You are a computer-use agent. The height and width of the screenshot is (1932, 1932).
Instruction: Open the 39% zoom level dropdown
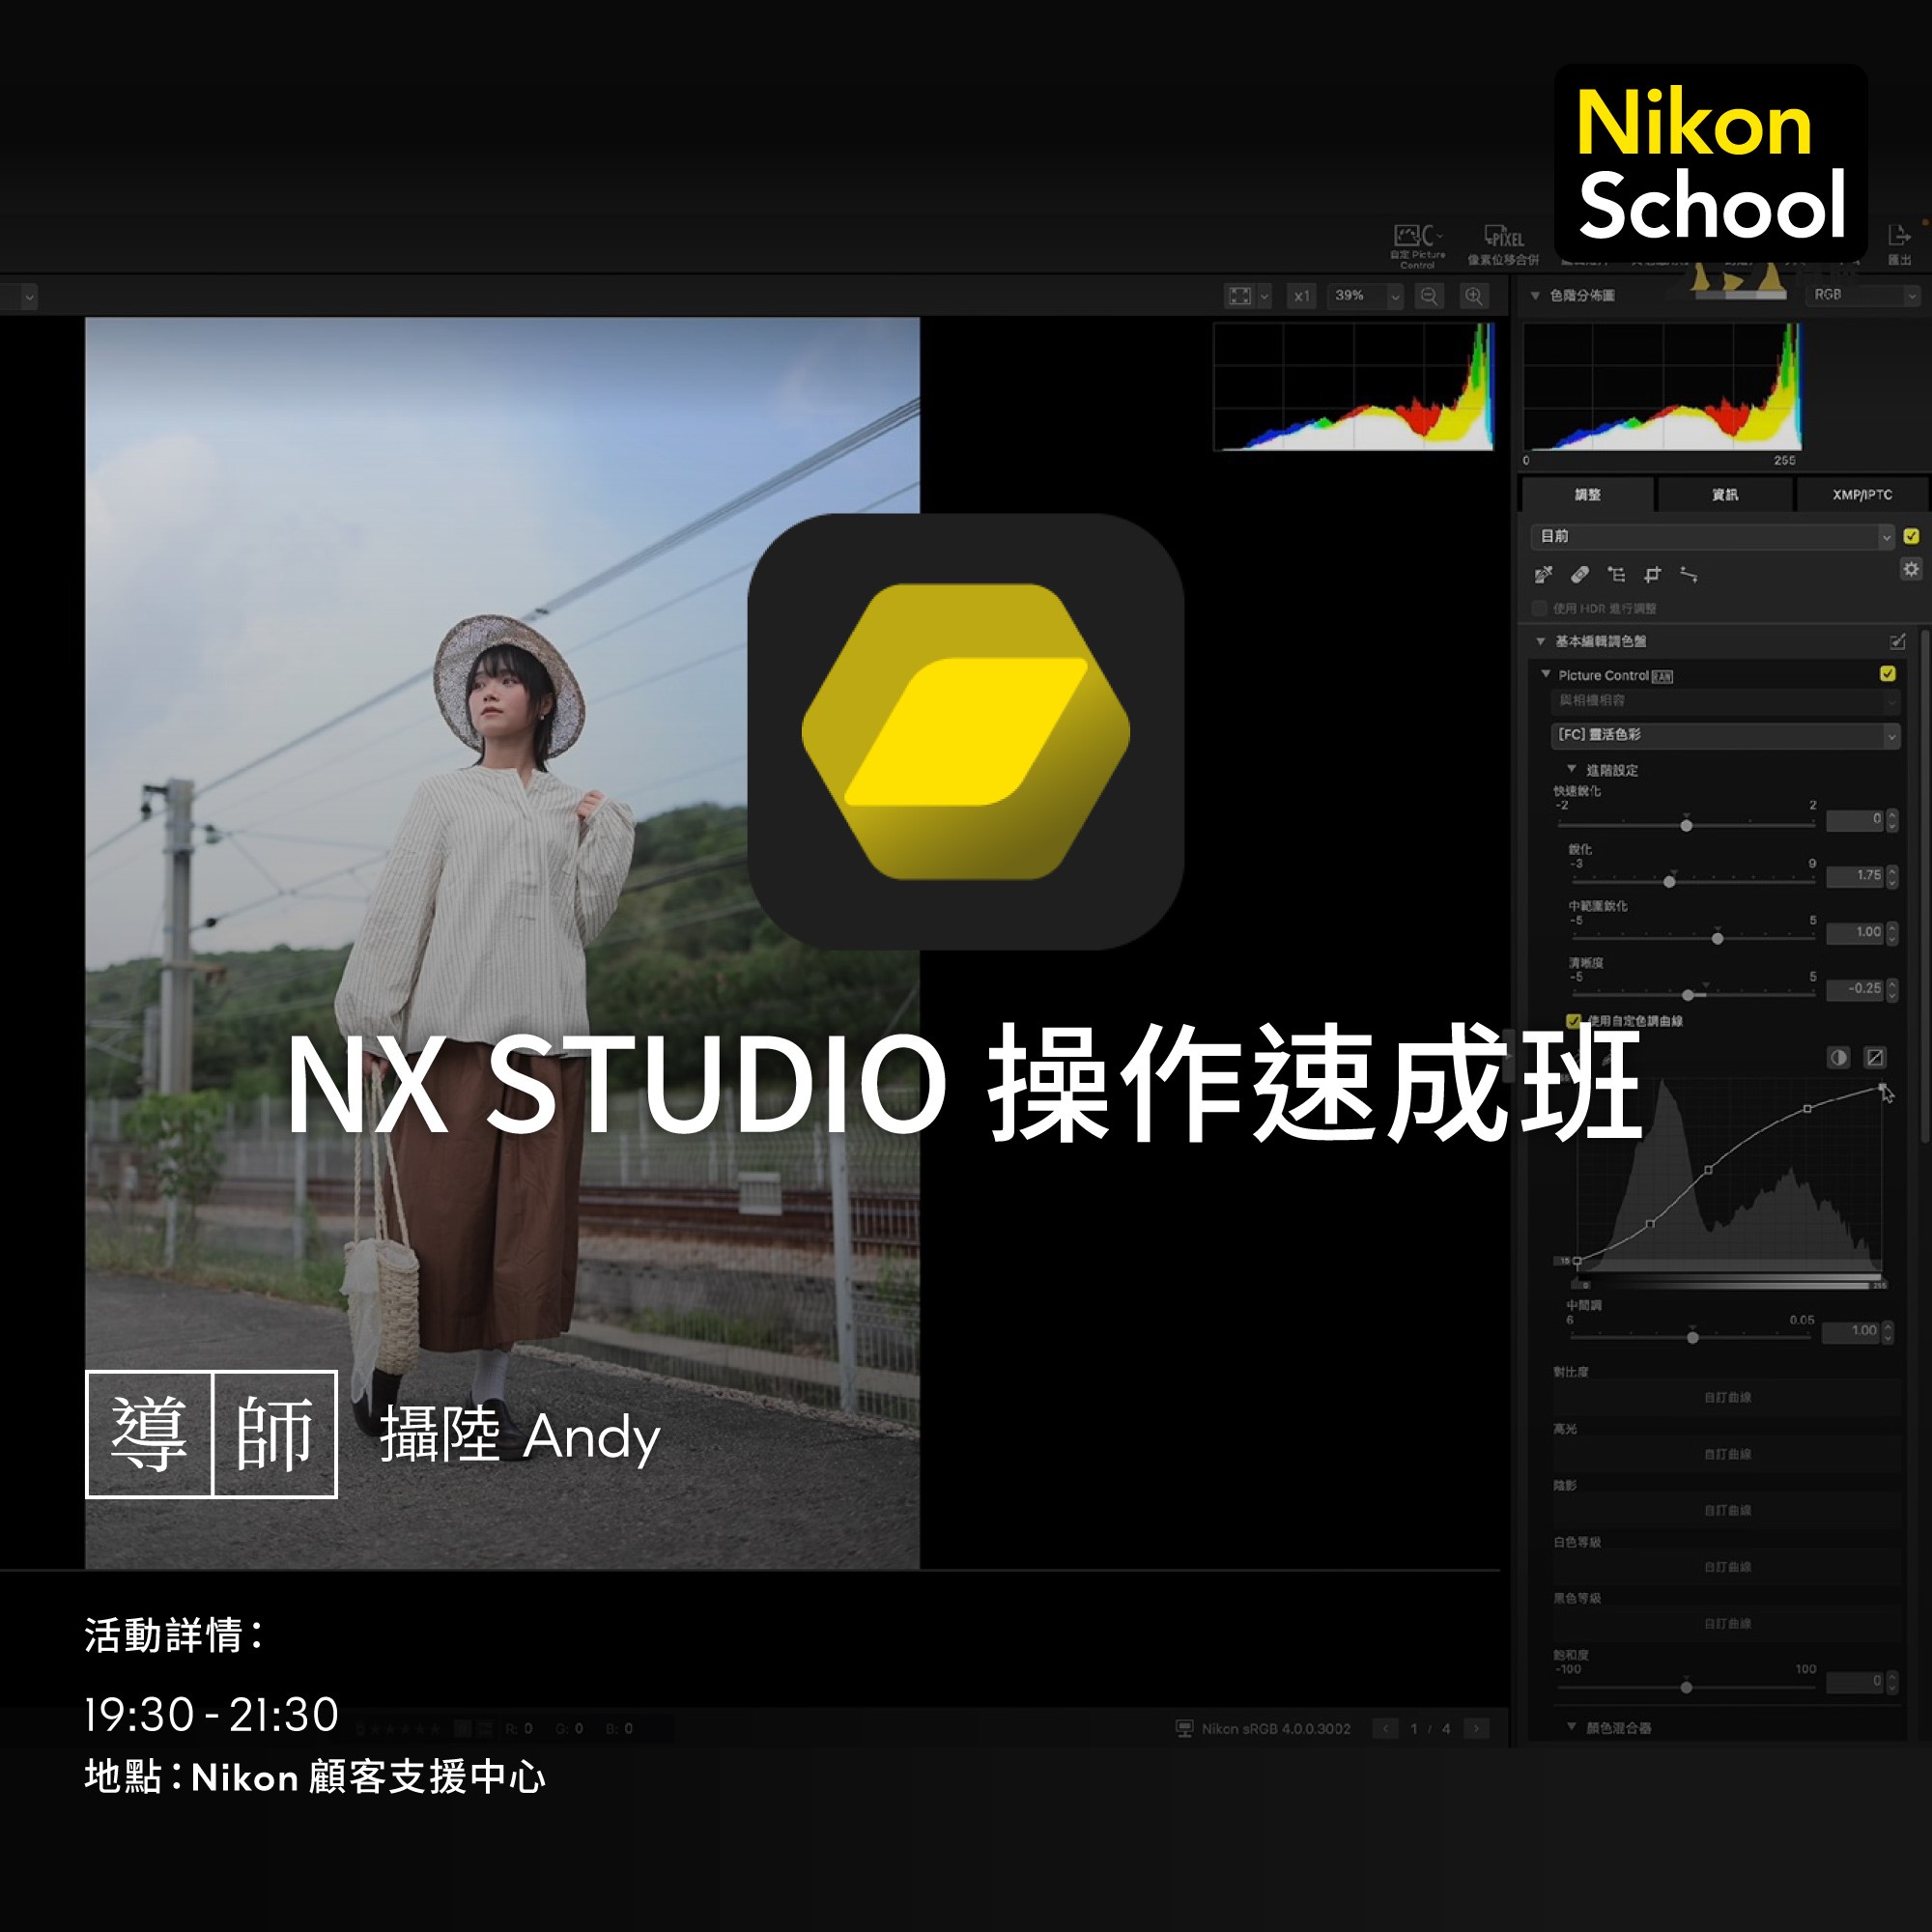tap(1365, 296)
